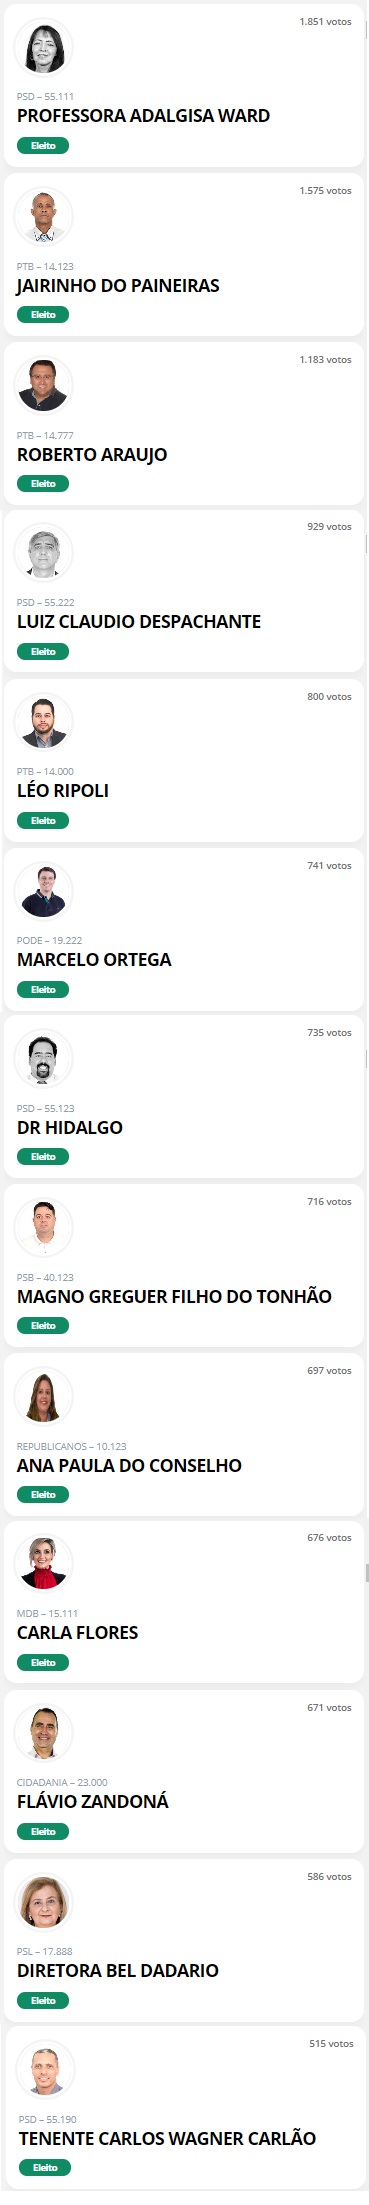Click Dr Hidalgo's avatar
The width and height of the screenshot is (369, 2205).
click(44, 1059)
